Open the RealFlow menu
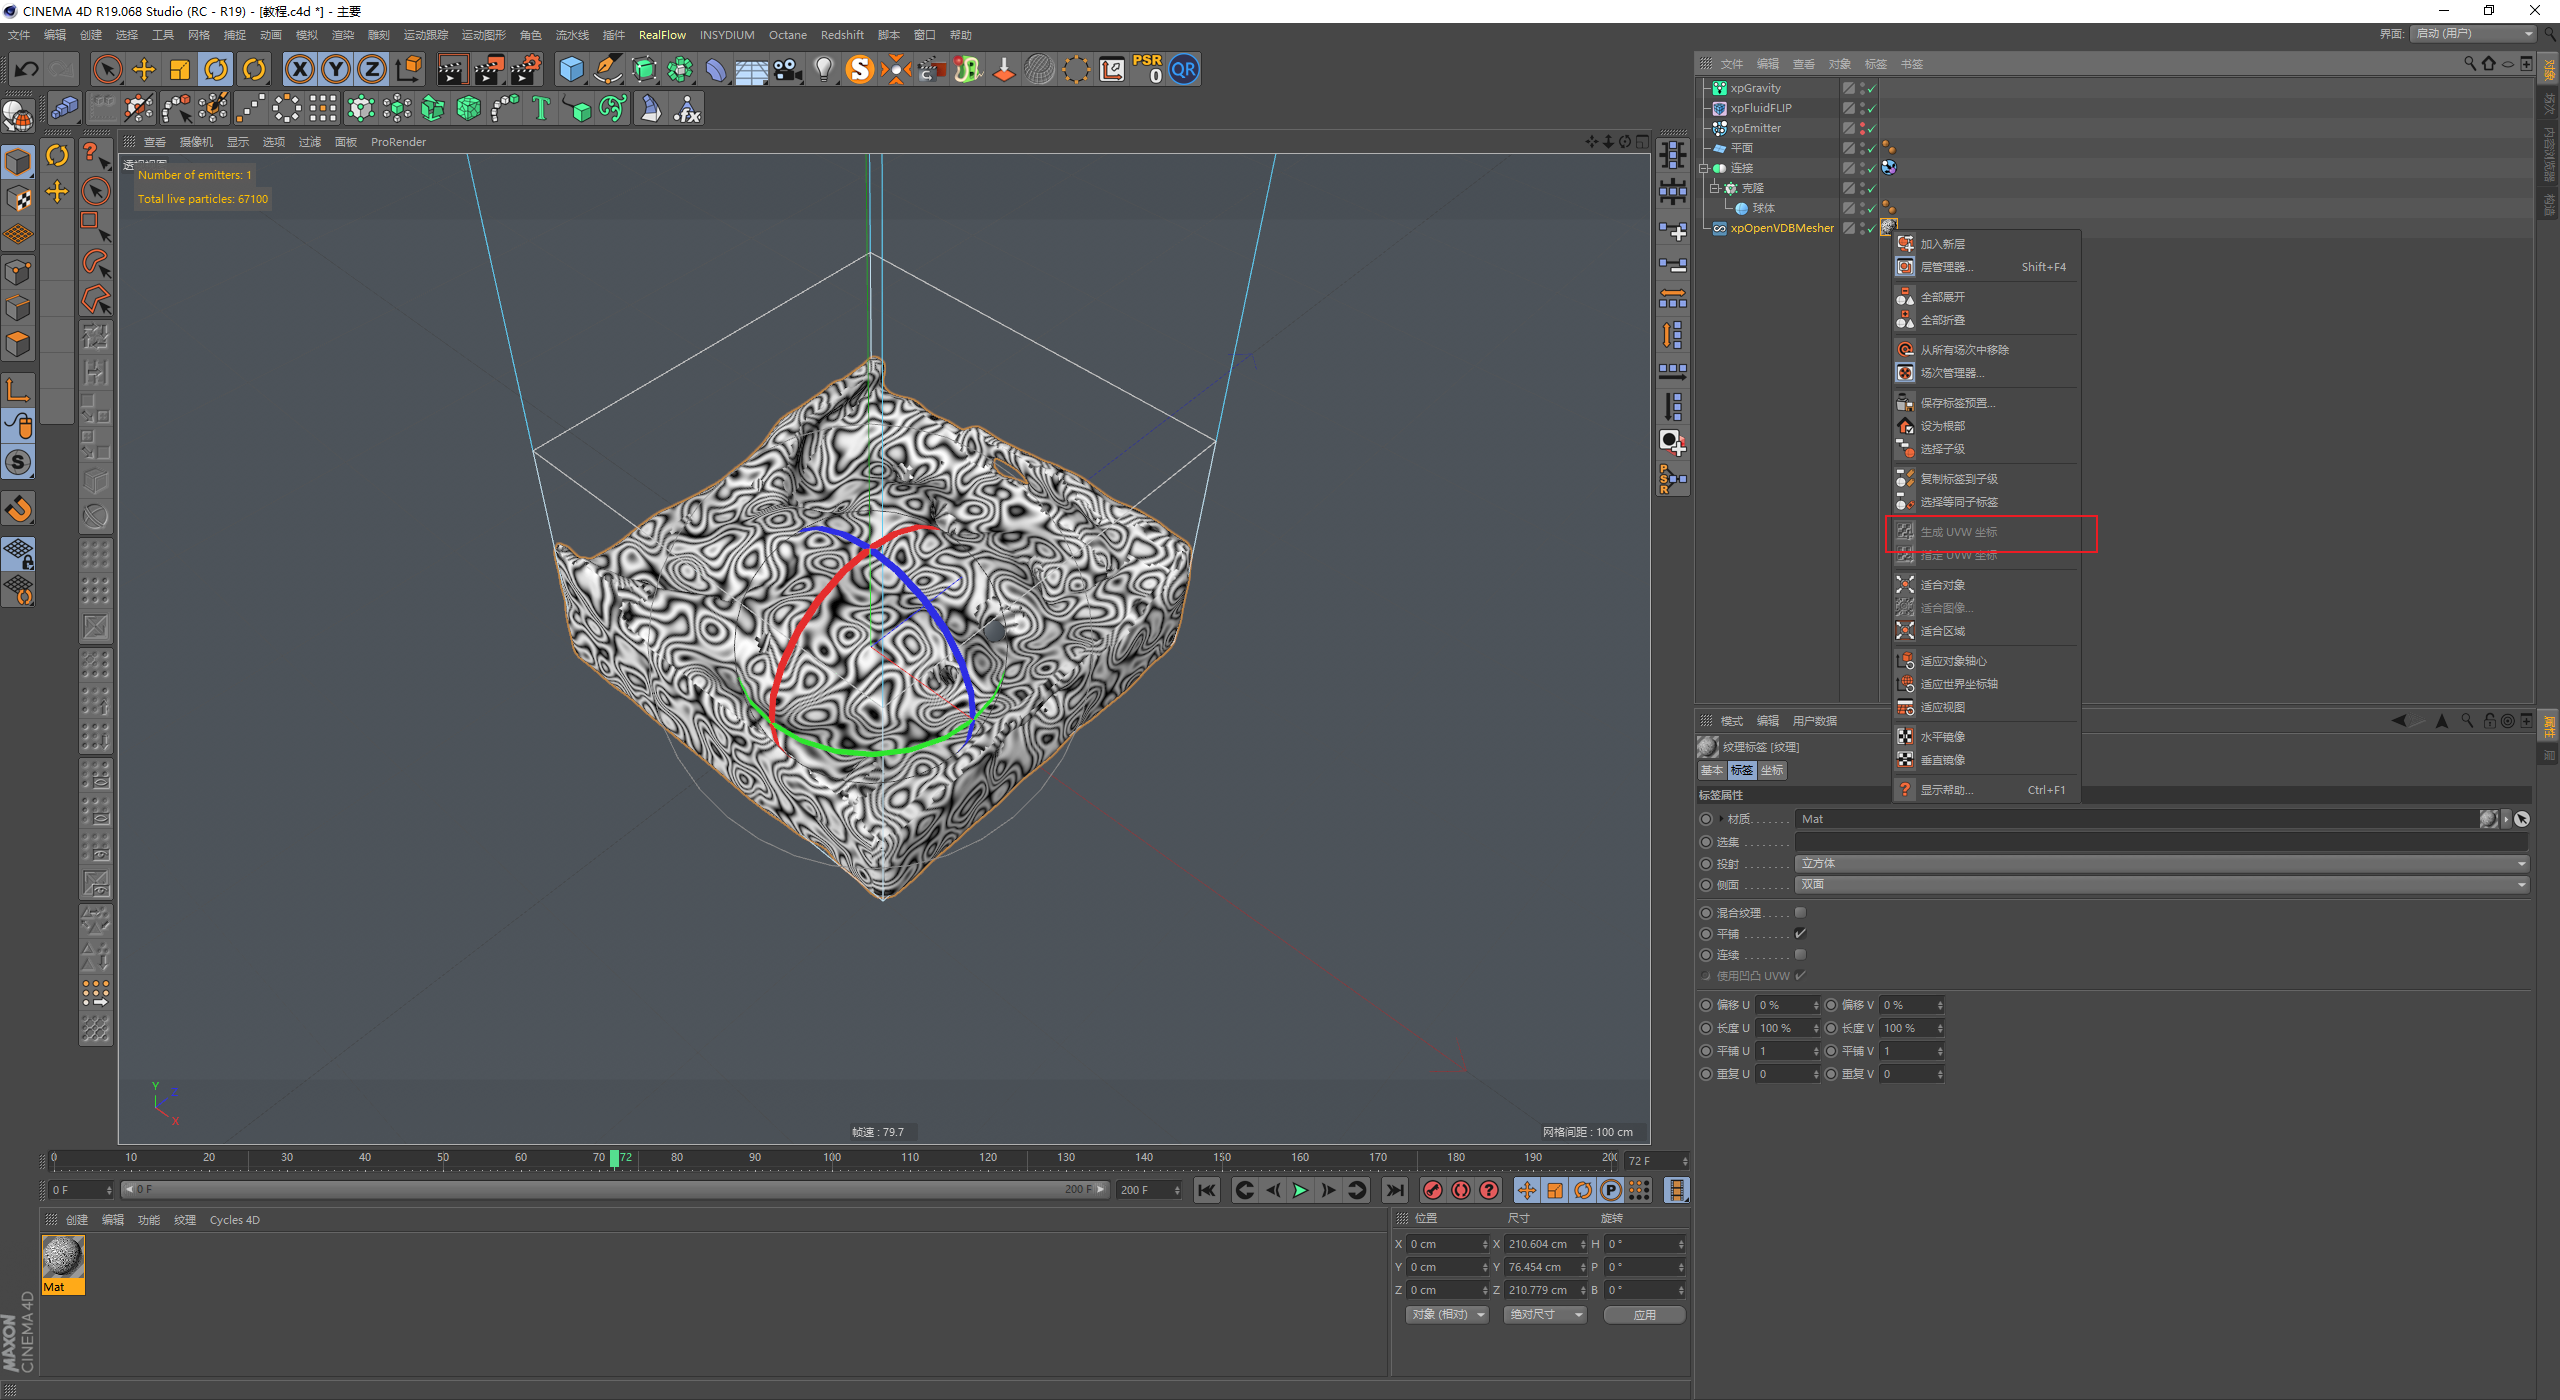 (662, 35)
